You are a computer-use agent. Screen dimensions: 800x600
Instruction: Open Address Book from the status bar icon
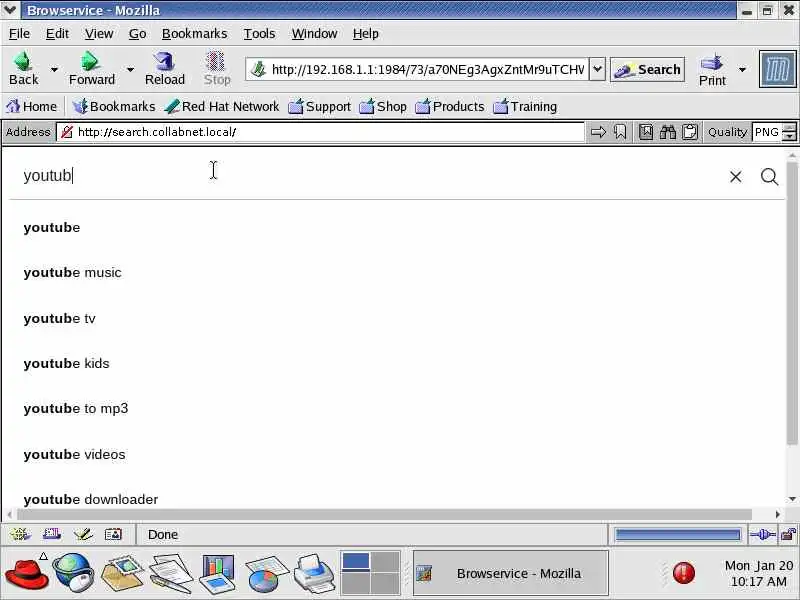coord(113,534)
